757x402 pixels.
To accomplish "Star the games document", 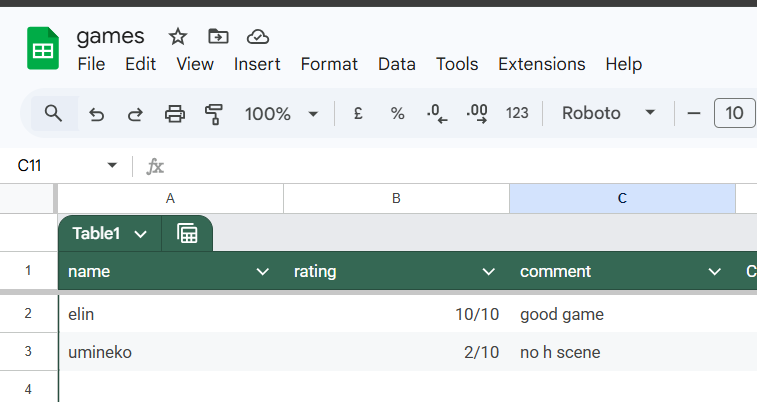I will [178, 37].
